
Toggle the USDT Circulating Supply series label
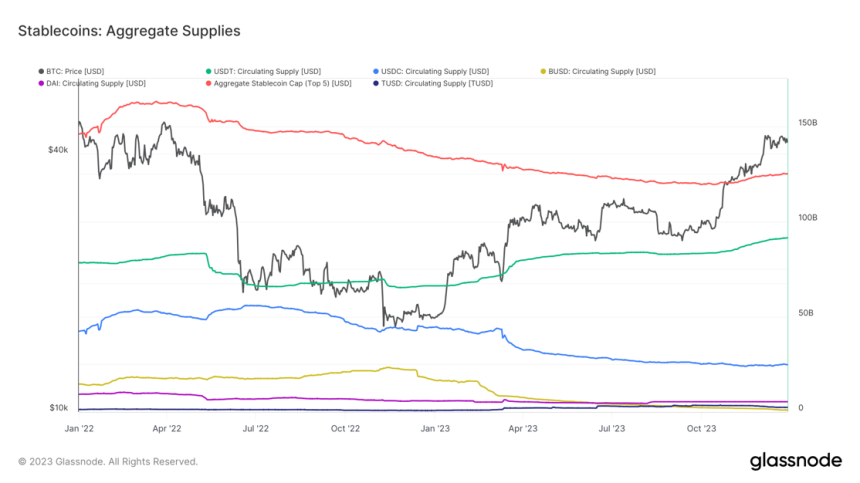point(270,71)
